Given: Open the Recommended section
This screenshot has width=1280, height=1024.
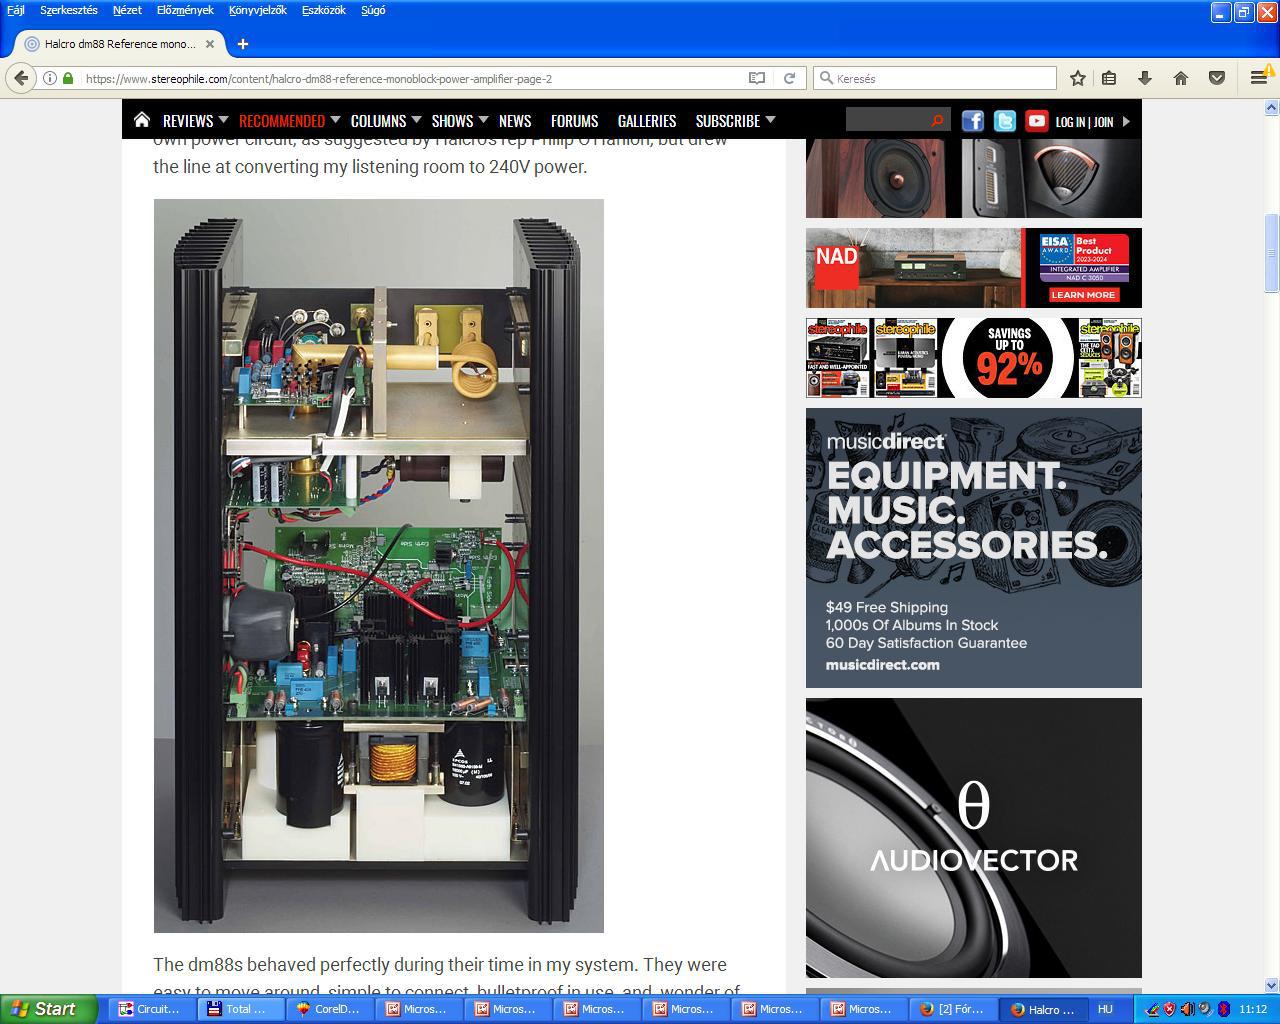Looking at the screenshot, I should coord(282,120).
